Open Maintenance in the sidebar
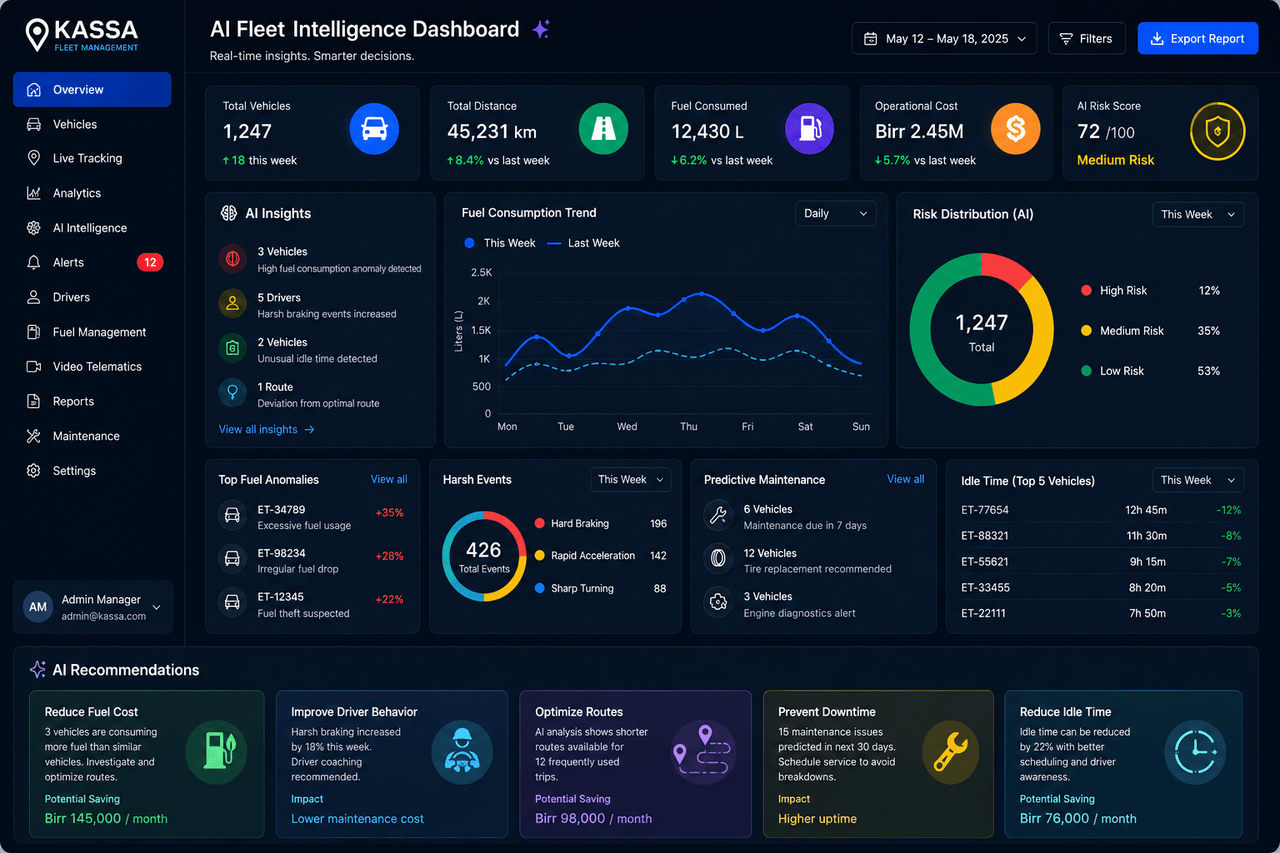Viewport: 1280px width, 853px height. click(92, 436)
